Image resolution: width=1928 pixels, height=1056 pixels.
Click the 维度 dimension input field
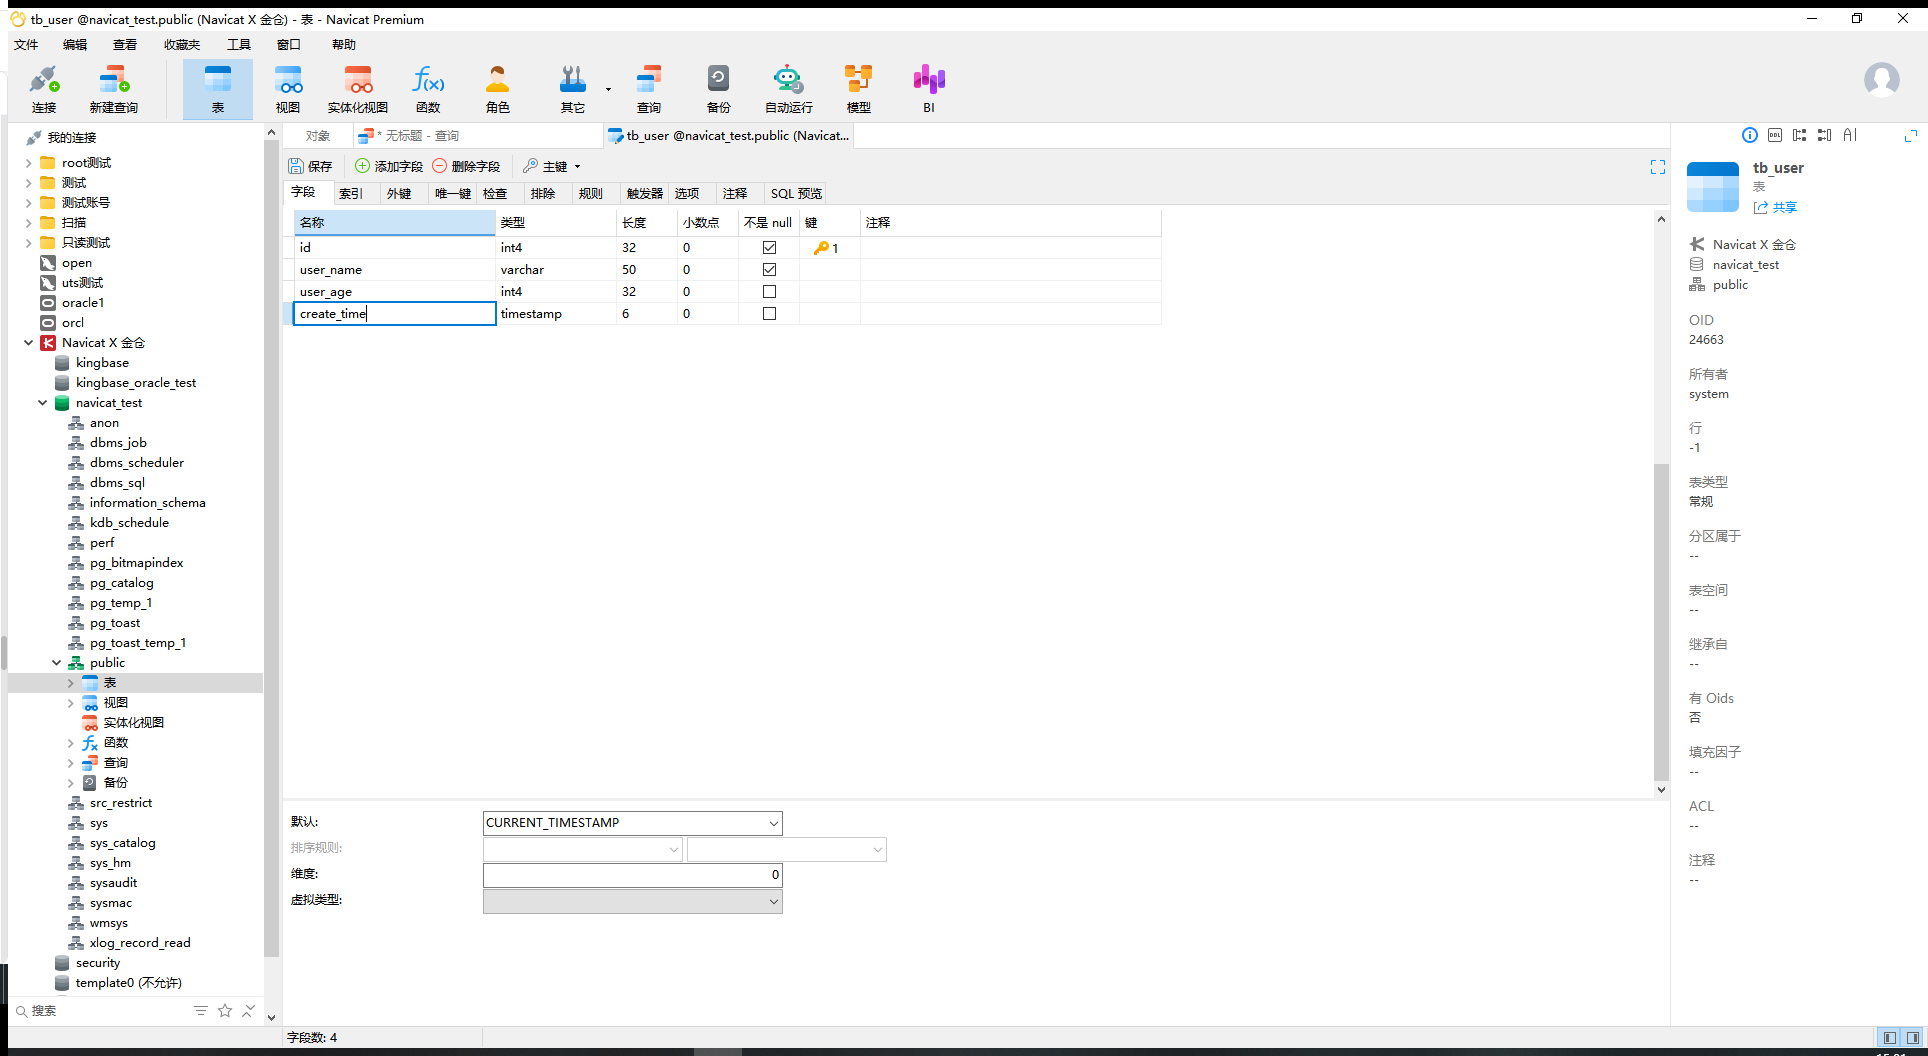pos(632,875)
